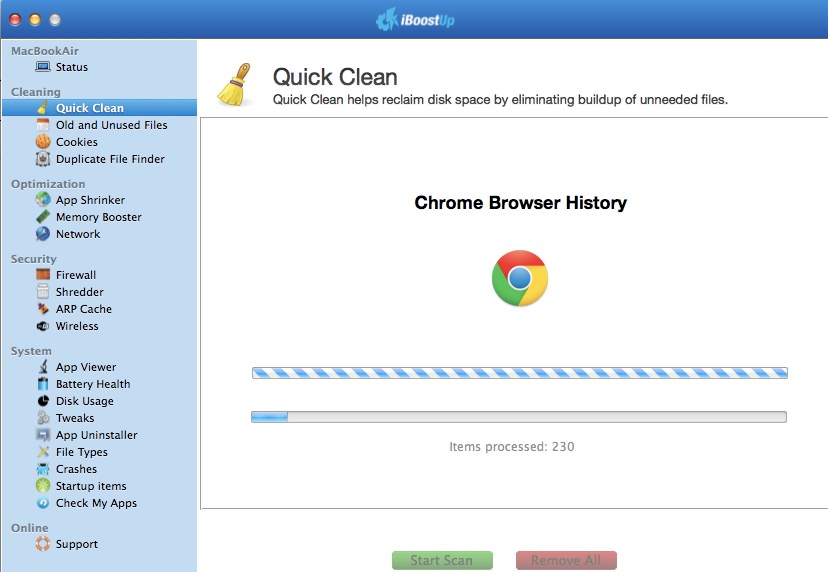Screen dimensions: 828x572
Task: Select Quick Clean in the sidebar
Action: (x=99, y=108)
